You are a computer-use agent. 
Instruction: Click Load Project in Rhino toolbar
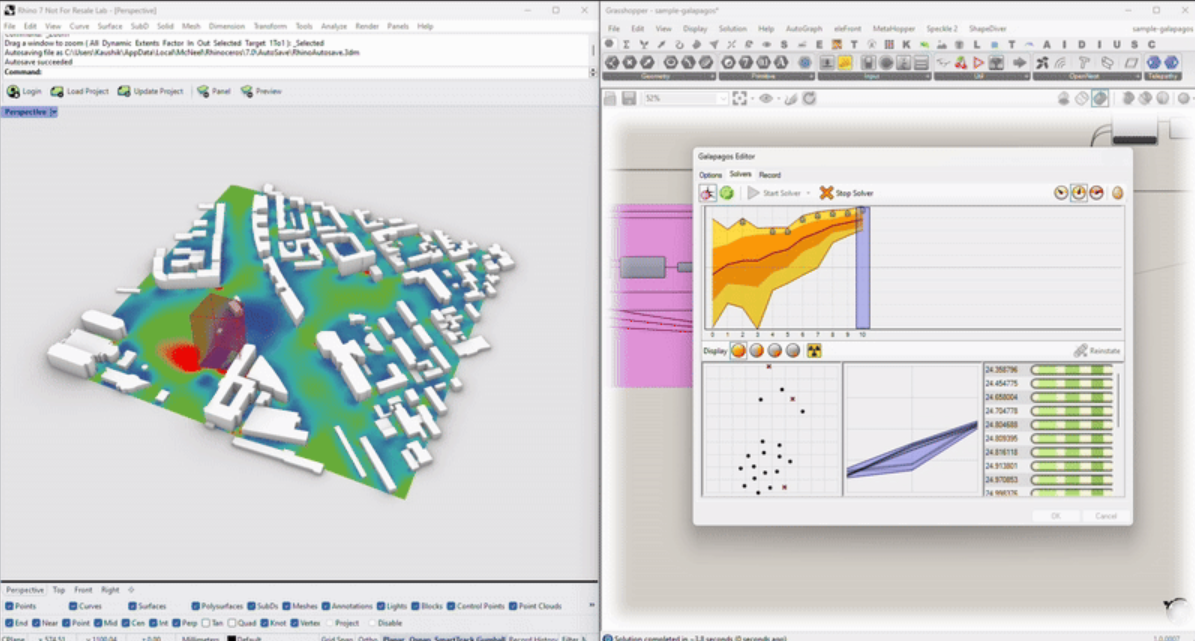click(x=79, y=91)
